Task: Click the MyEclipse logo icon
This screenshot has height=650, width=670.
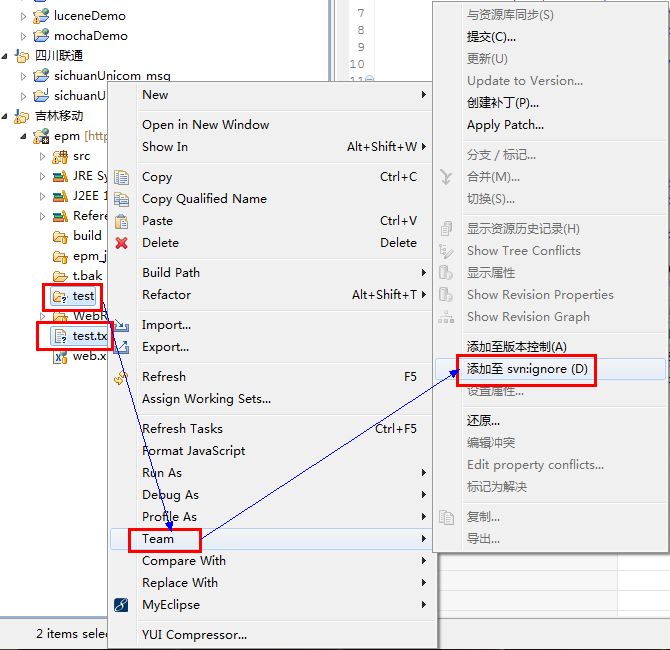Action: (x=121, y=605)
